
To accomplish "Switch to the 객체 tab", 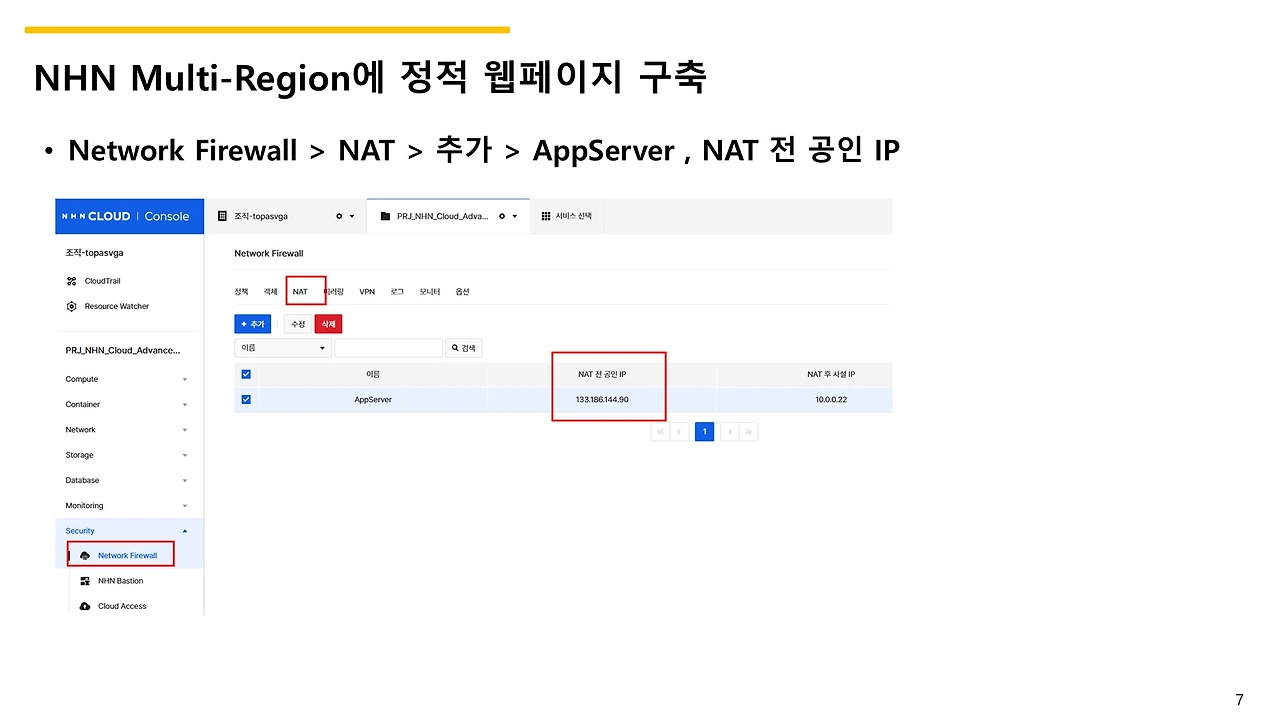I will (271, 292).
